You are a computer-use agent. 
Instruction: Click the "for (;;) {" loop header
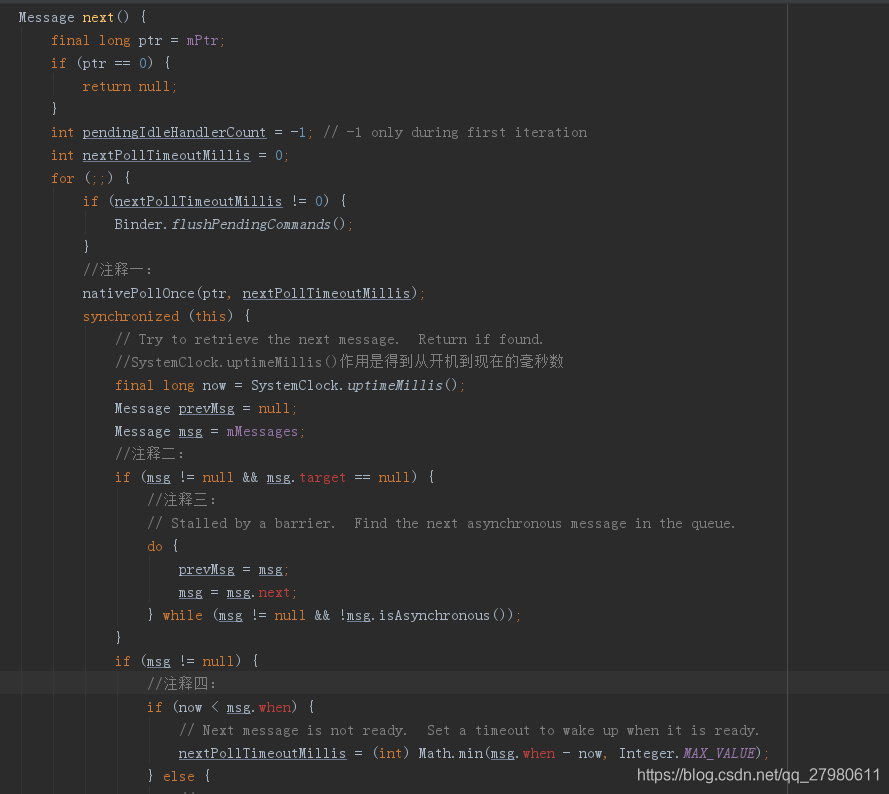coord(91,178)
